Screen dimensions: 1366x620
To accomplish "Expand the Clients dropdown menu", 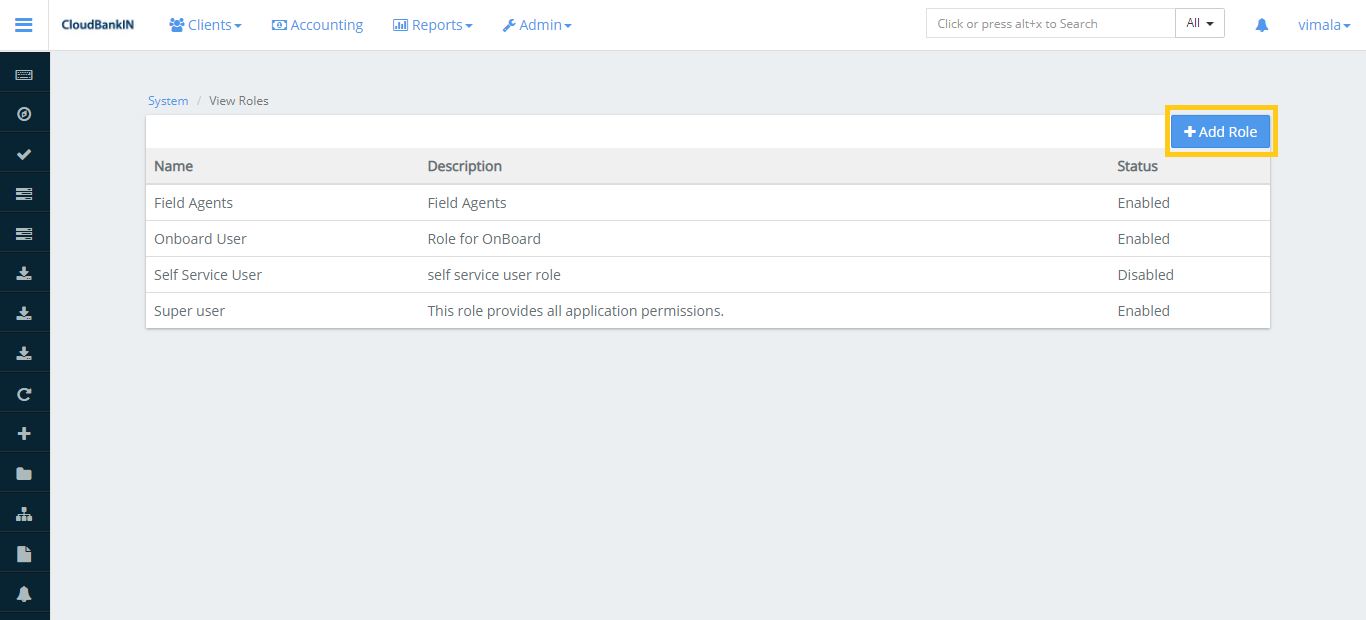I will tap(205, 25).
